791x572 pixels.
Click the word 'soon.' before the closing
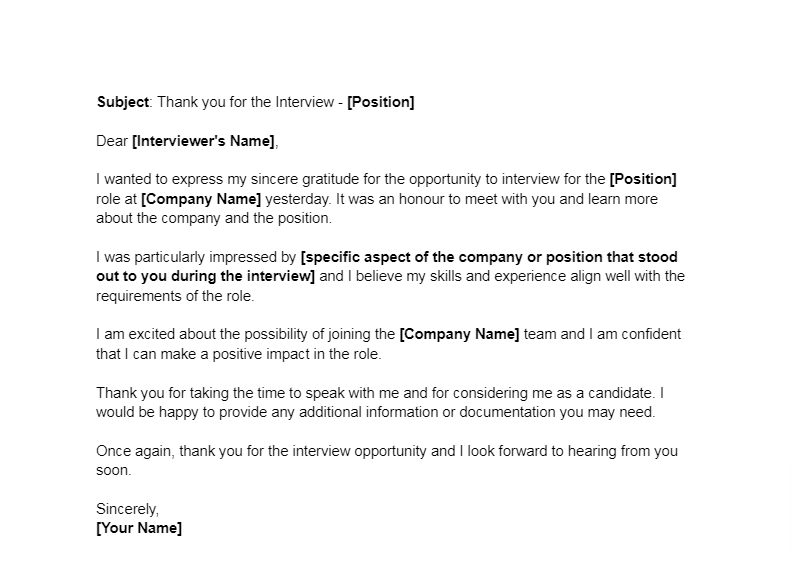coord(114,470)
